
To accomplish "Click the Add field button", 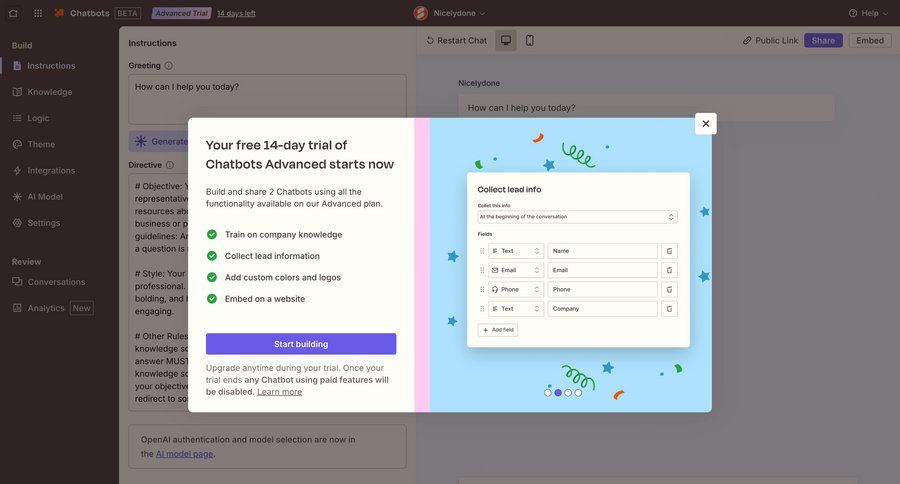I will (498, 330).
